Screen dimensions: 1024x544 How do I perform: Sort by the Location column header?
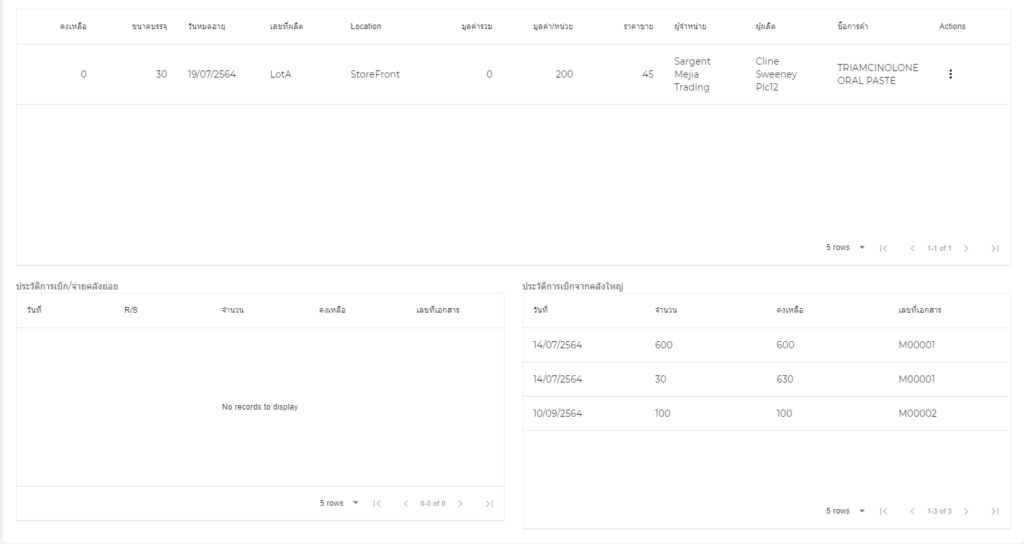(x=365, y=26)
